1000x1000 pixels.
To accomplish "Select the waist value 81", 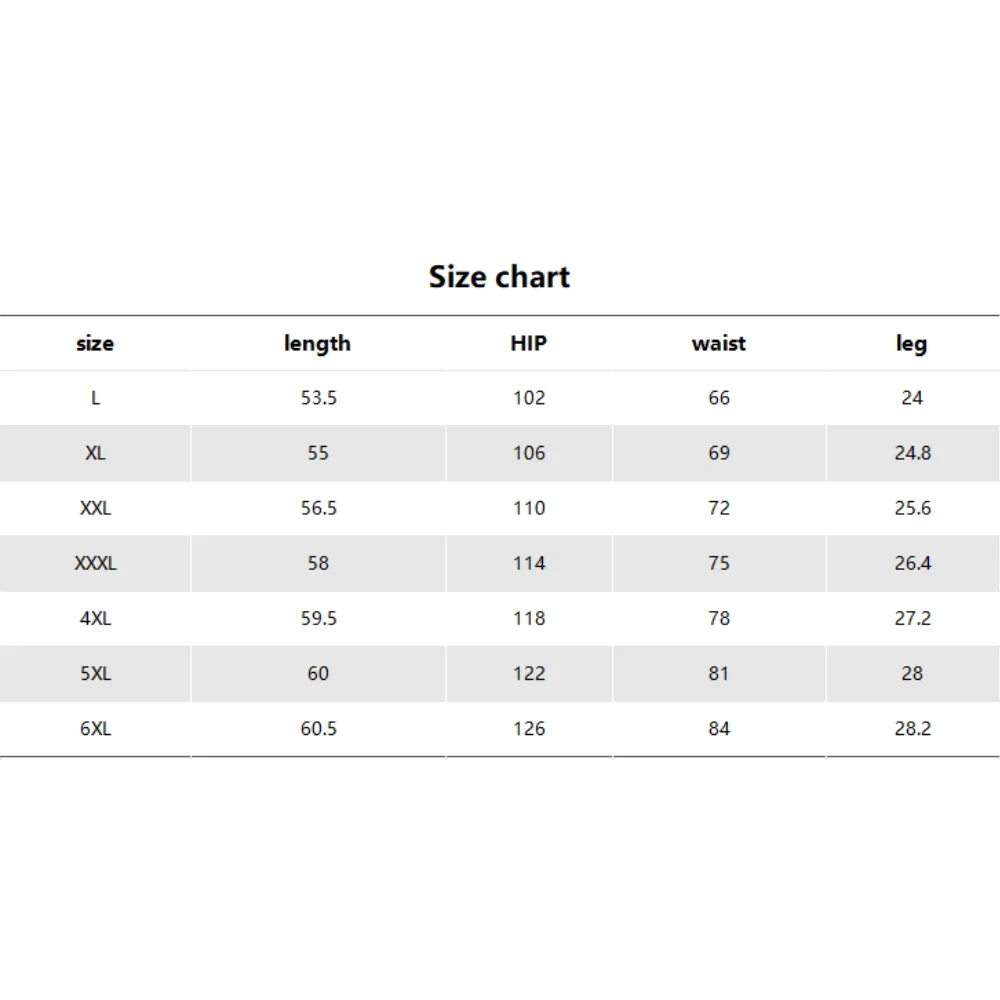I will point(719,673).
